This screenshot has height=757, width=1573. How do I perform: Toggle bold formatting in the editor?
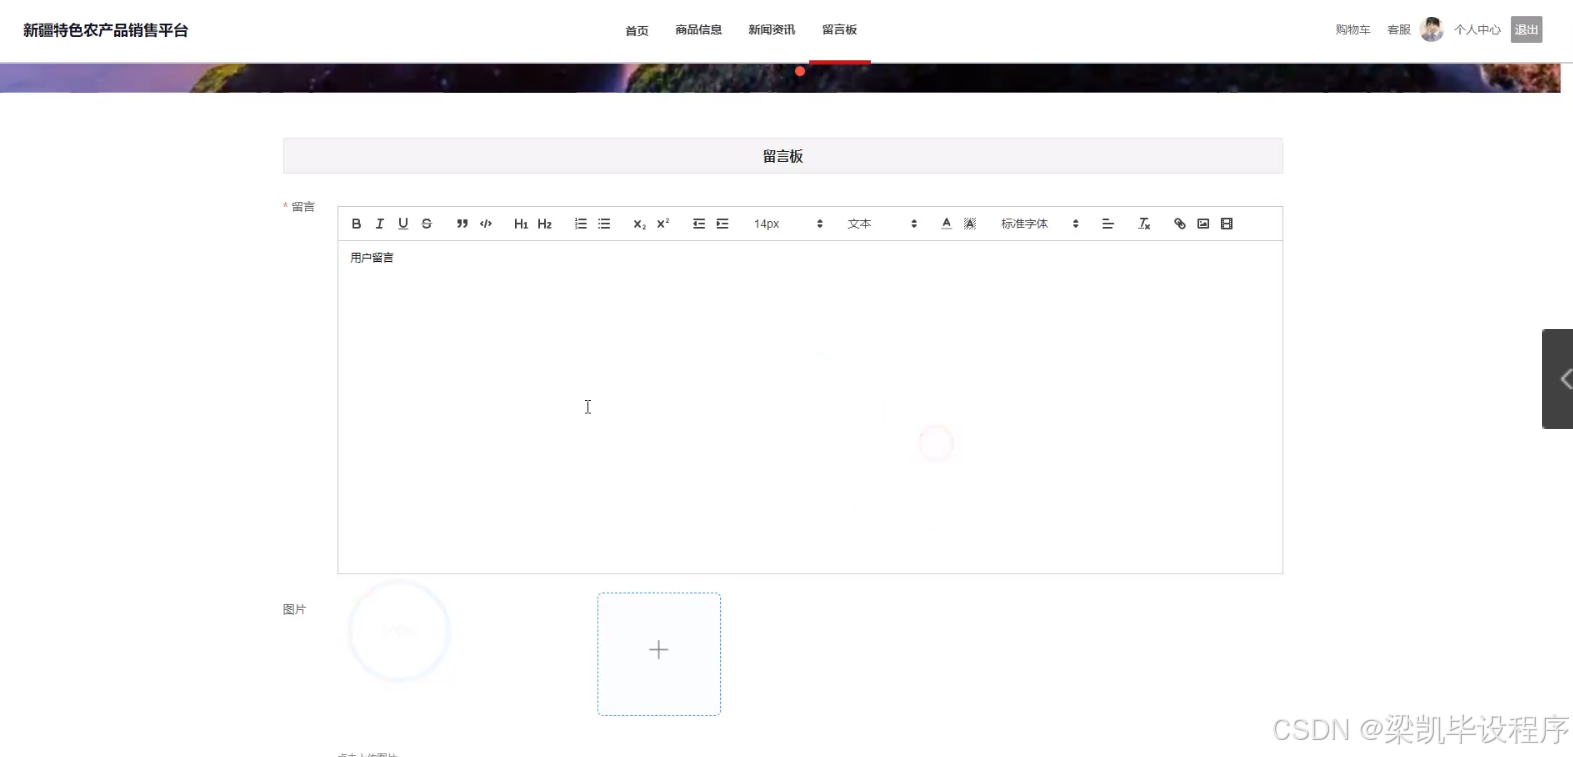tap(356, 224)
